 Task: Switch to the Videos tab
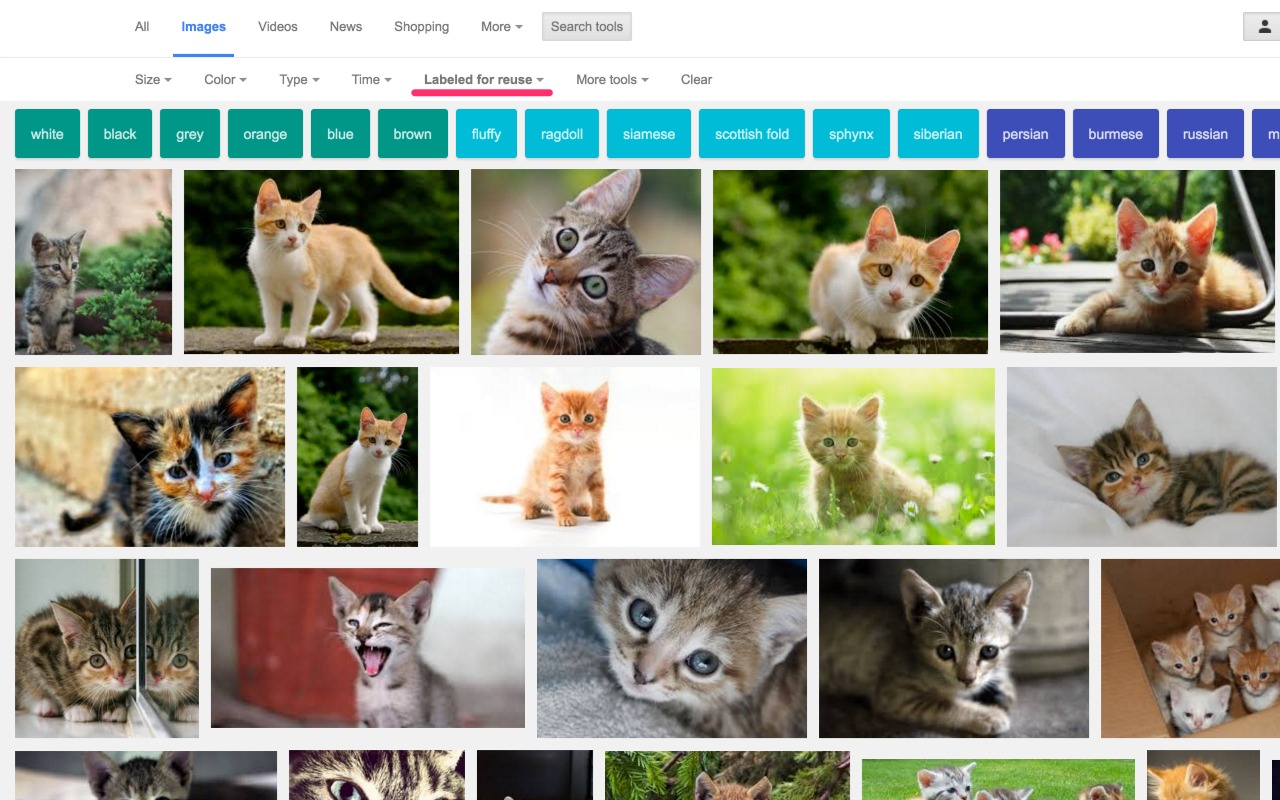277,27
